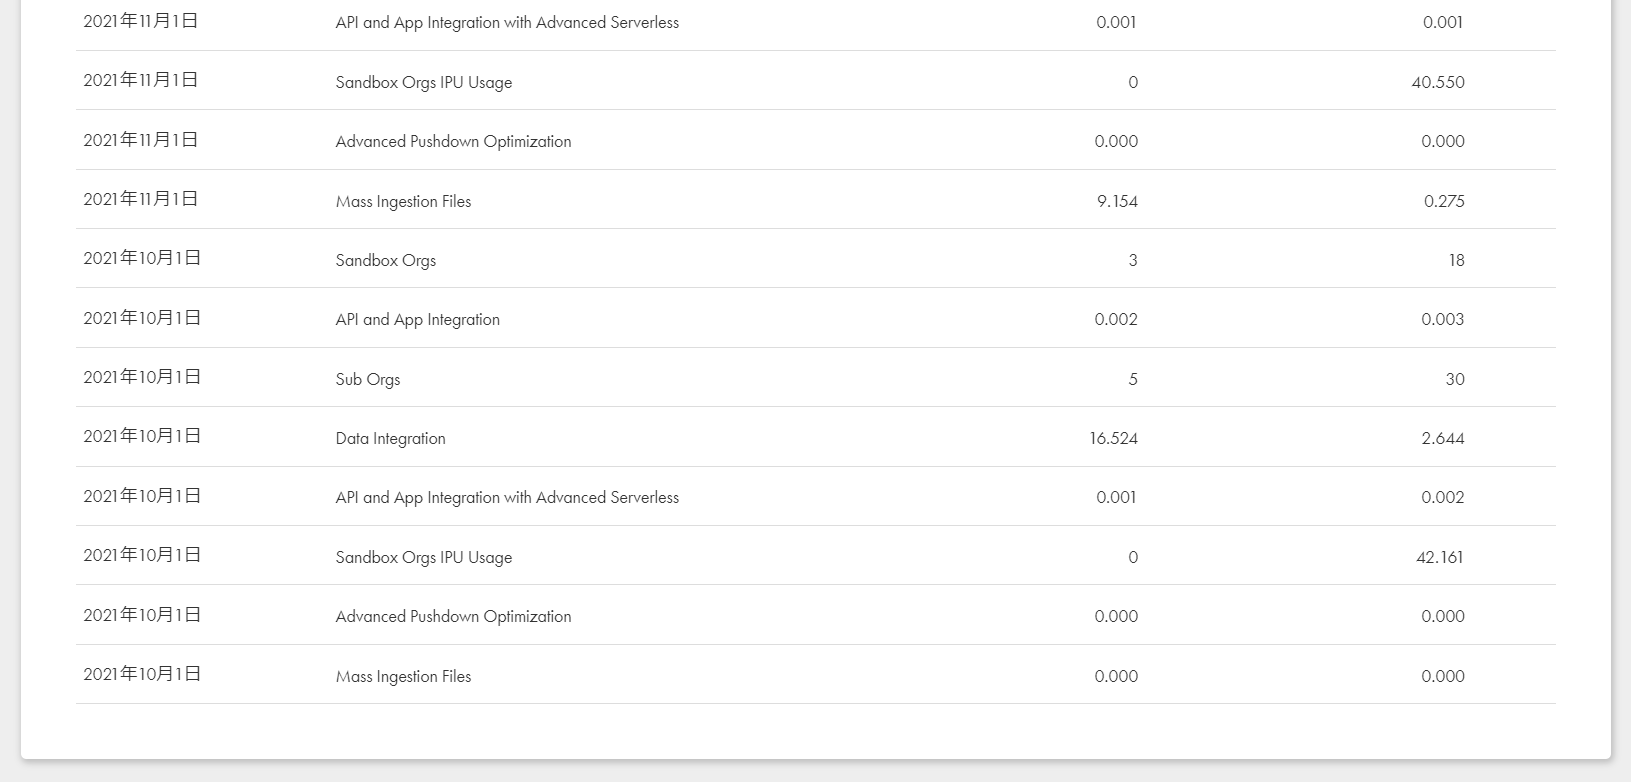Screen dimensions: 1631x782
Task: Click the Sub Orgs meter entry
Action: click(367, 379)
